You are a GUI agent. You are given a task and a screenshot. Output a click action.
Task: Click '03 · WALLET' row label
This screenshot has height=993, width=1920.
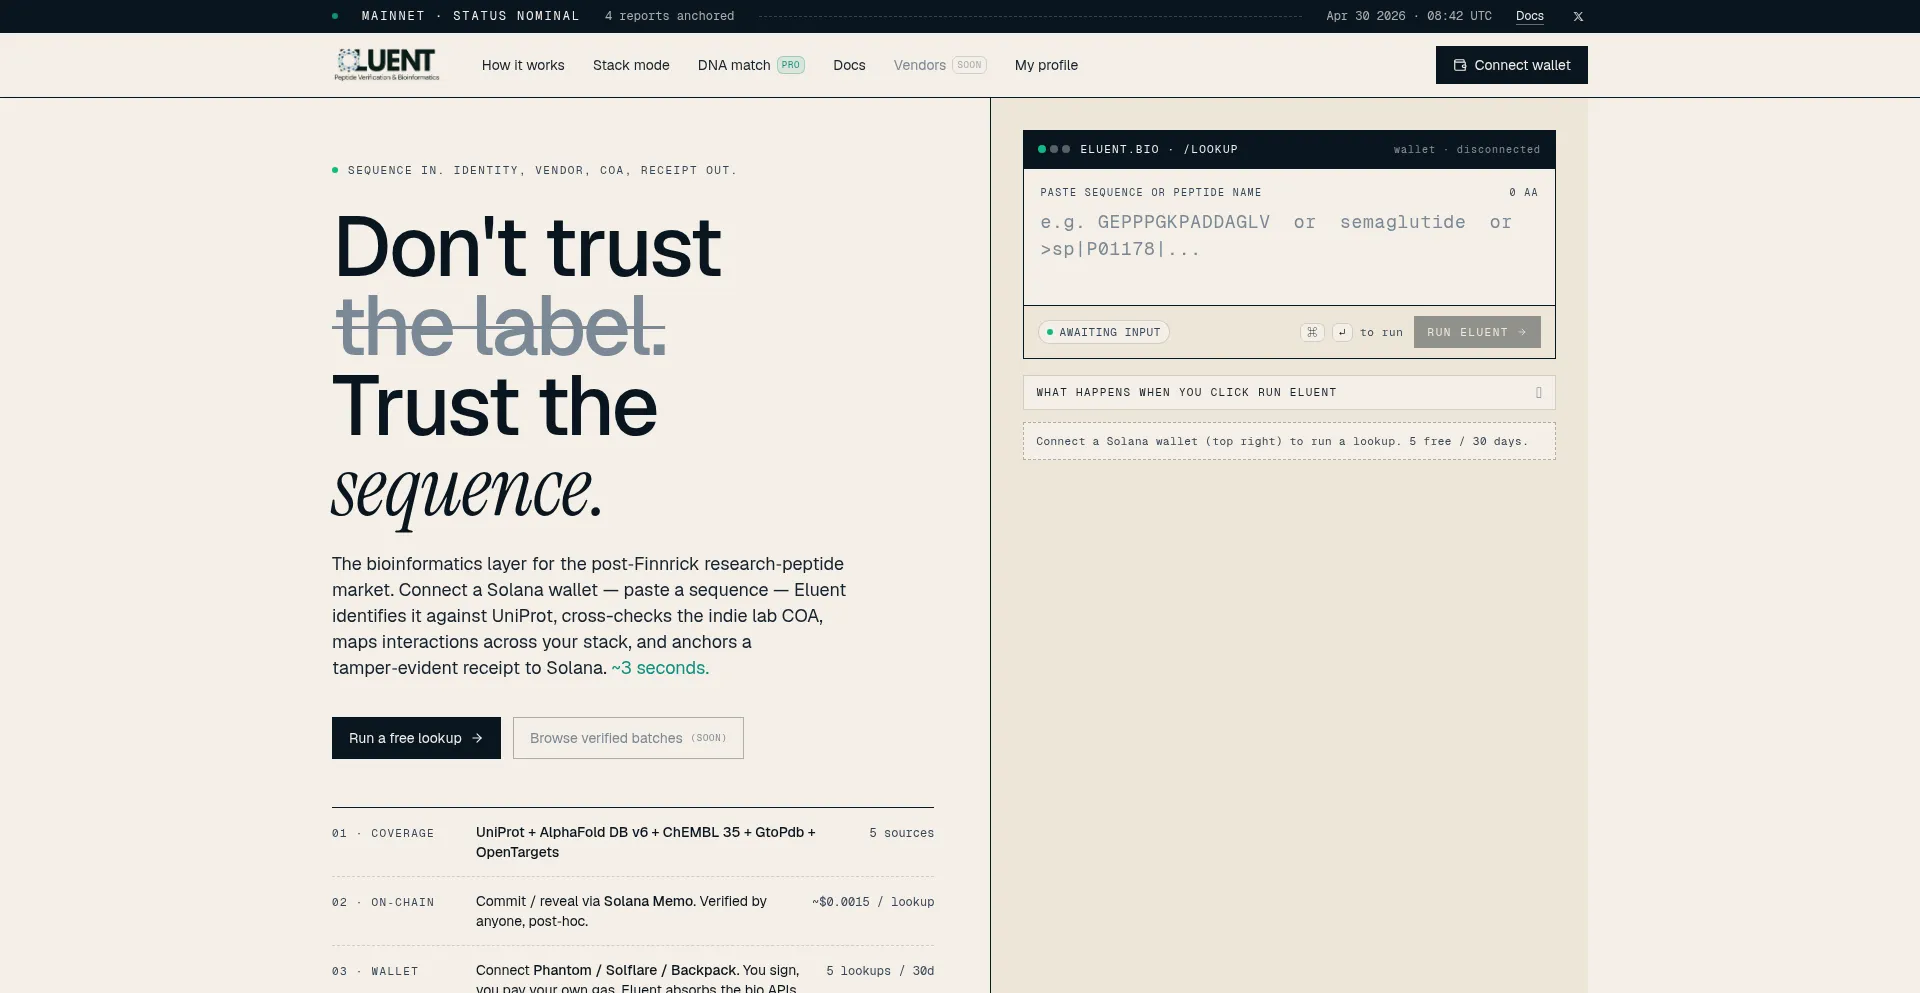375,971
